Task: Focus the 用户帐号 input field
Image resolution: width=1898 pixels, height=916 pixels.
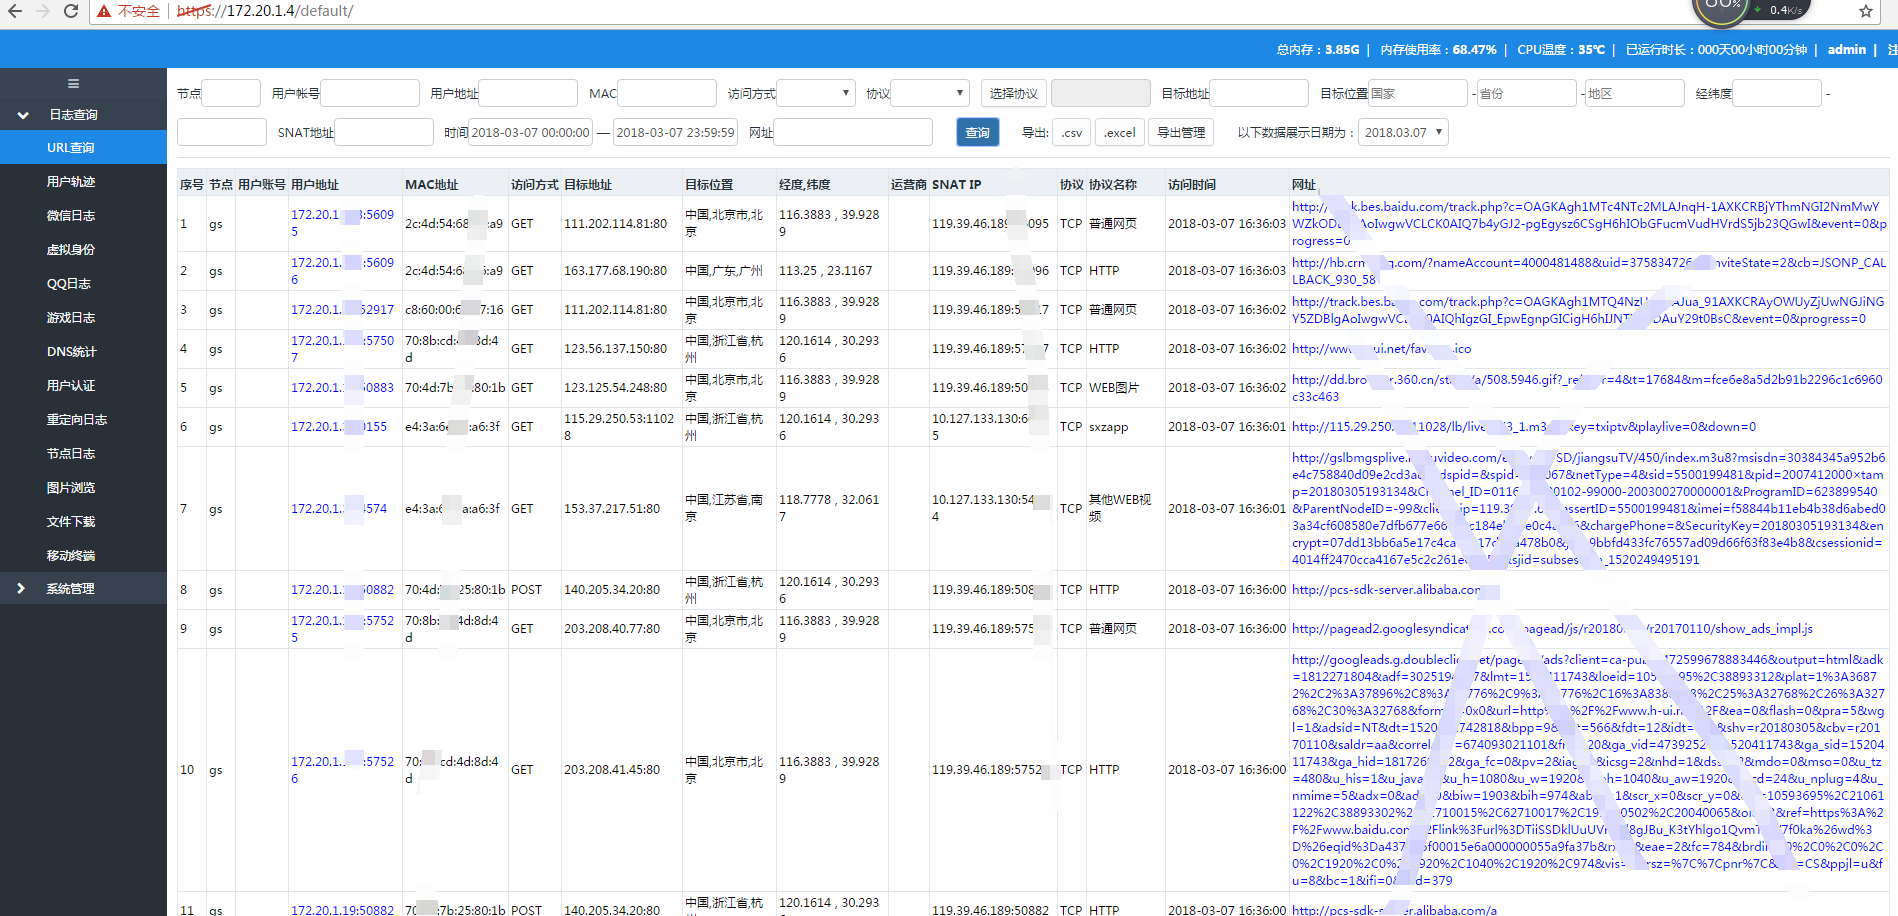Action: pyautogui.click(x=370, y=93)
